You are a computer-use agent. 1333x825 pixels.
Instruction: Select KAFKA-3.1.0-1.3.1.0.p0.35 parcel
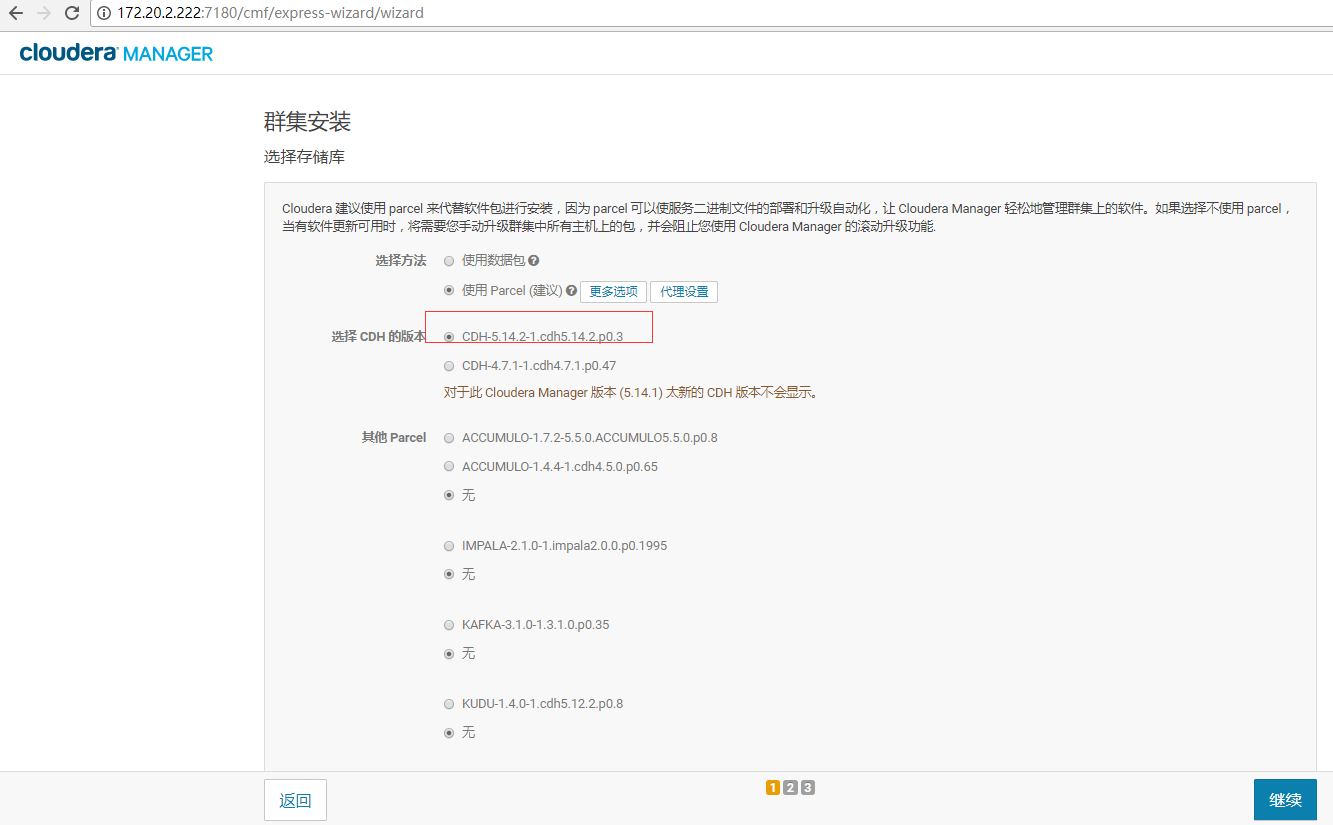[x=449, y=625]
